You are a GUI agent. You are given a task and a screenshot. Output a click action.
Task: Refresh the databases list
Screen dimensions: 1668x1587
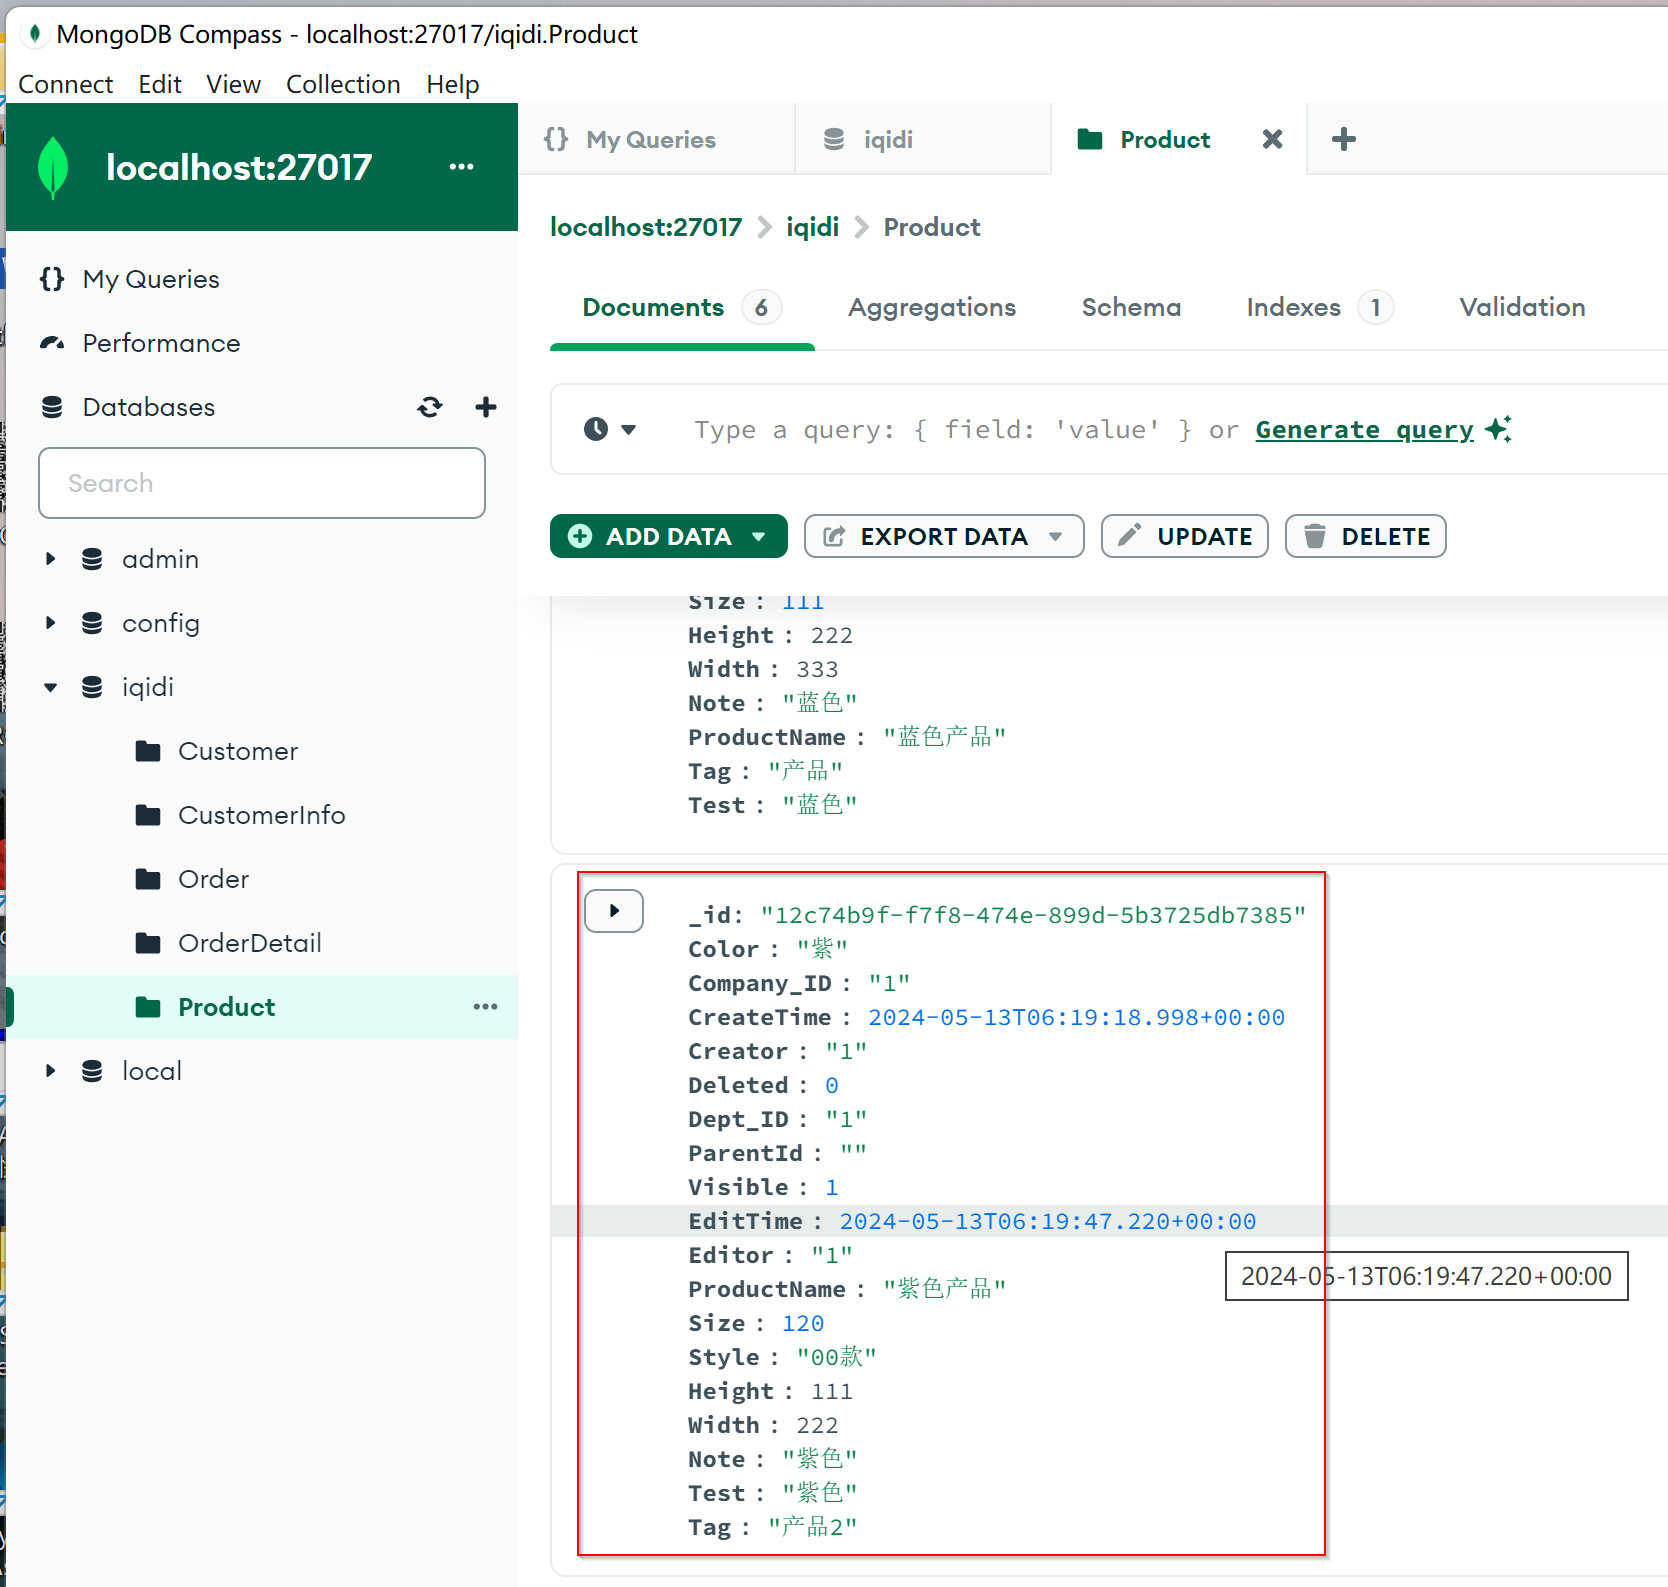[430, 407]
